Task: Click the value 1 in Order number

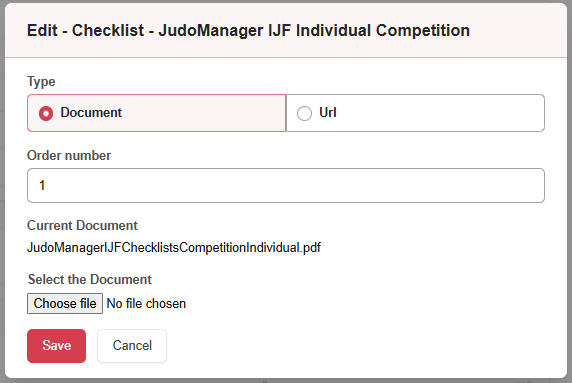Action: point(42,185)
